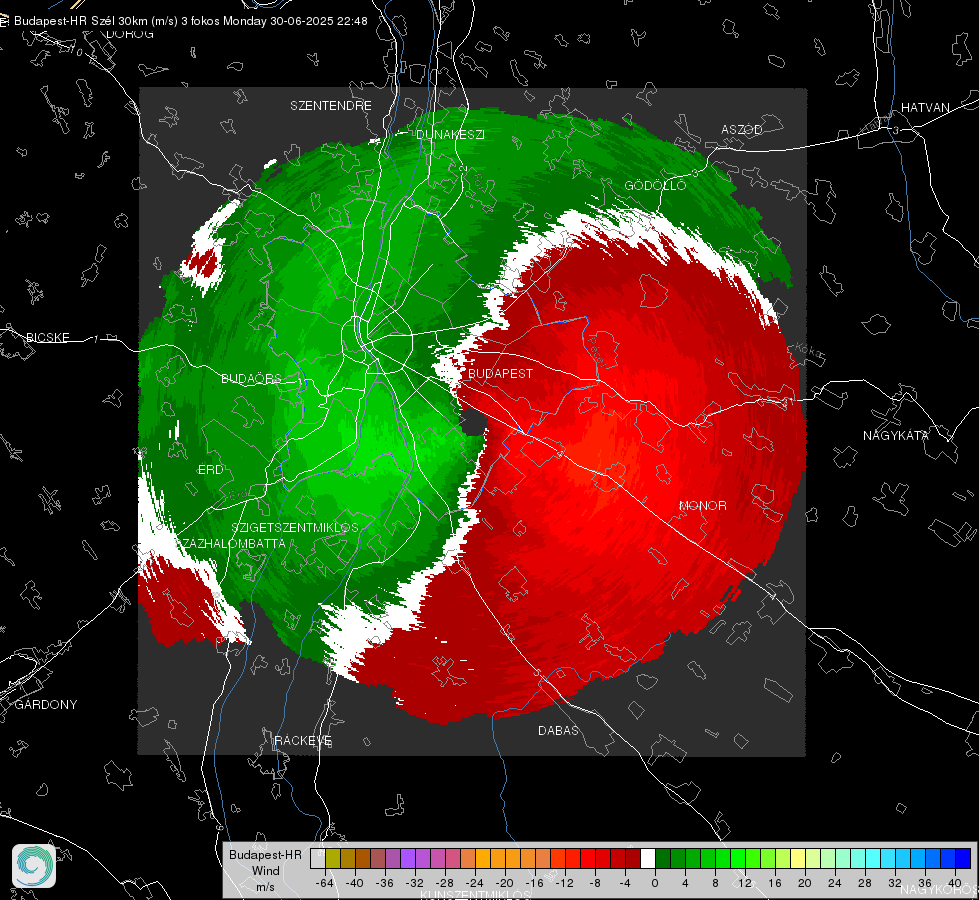This screenshot has height=900, width=979.
Task: Select the gray swatch starting the wind legend
Action: pos(318,858)
